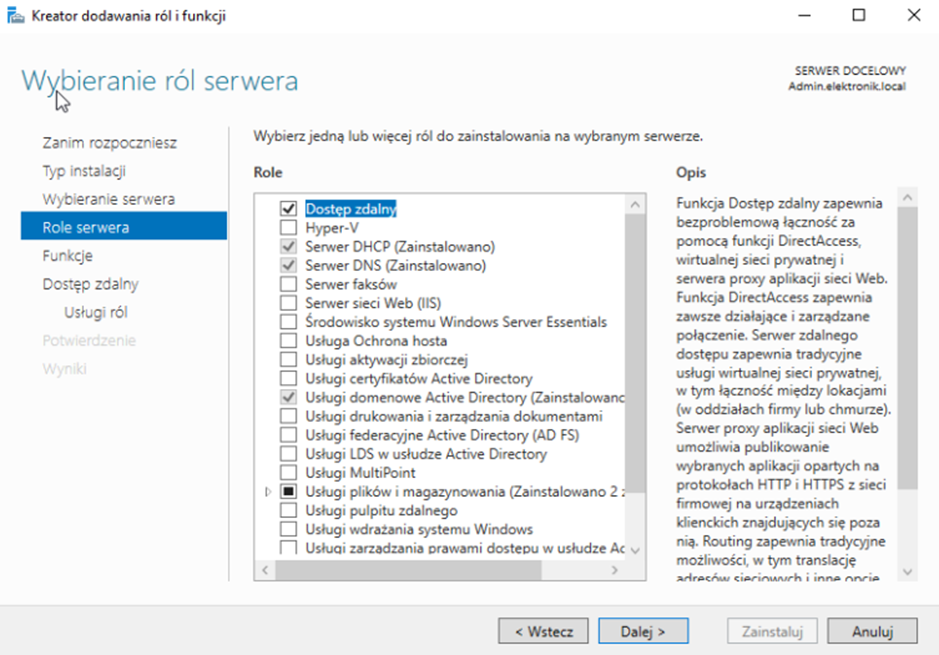939x655 pixels.
Task: Enable the Serwer sieci Web (IIS) role
Action: click(289, 303)
